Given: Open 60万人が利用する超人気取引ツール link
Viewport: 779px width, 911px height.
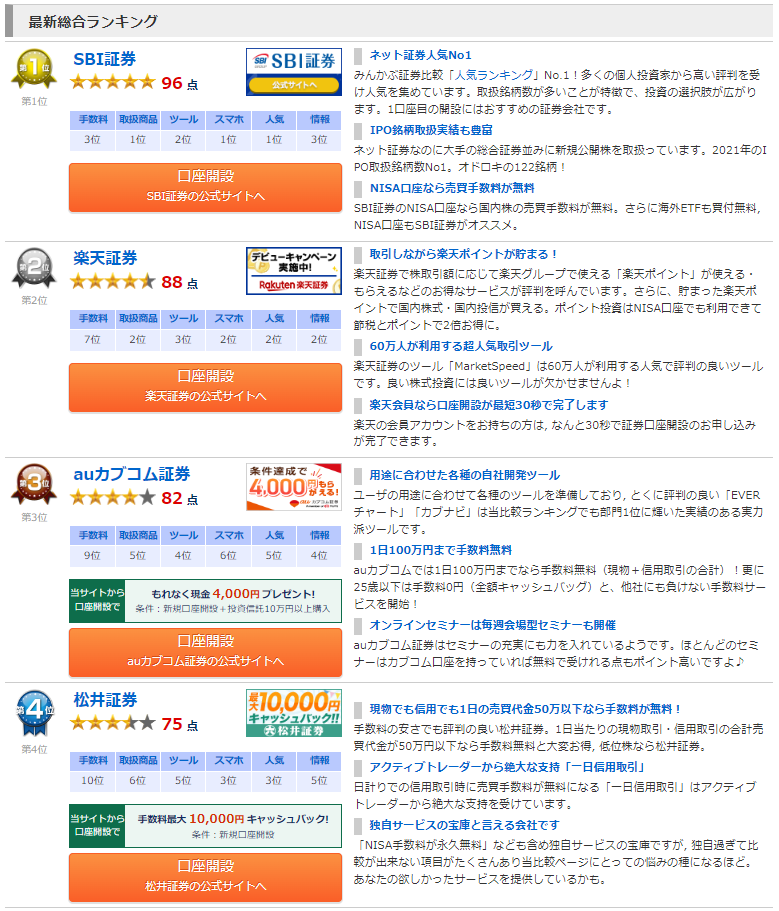Looking at the screenshot, I should pos(461,346).
